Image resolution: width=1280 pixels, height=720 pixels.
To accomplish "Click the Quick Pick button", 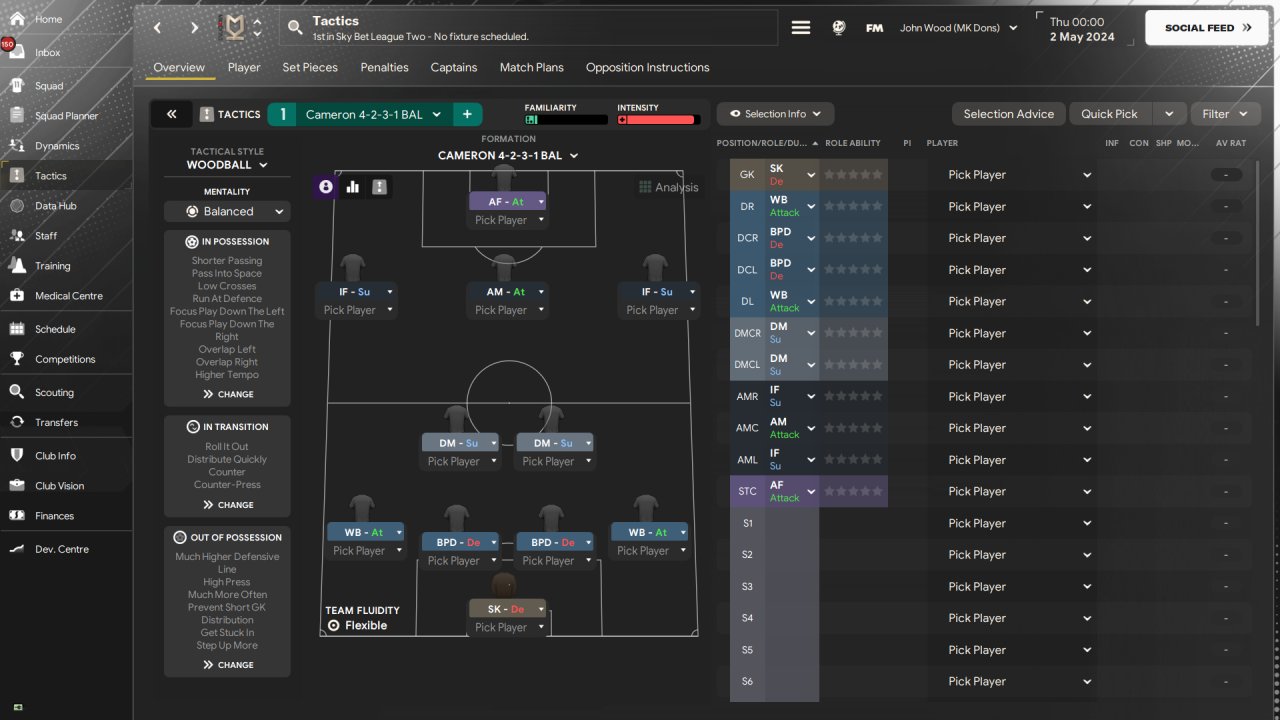I will pyautogui.click(x=1110, y=114).
